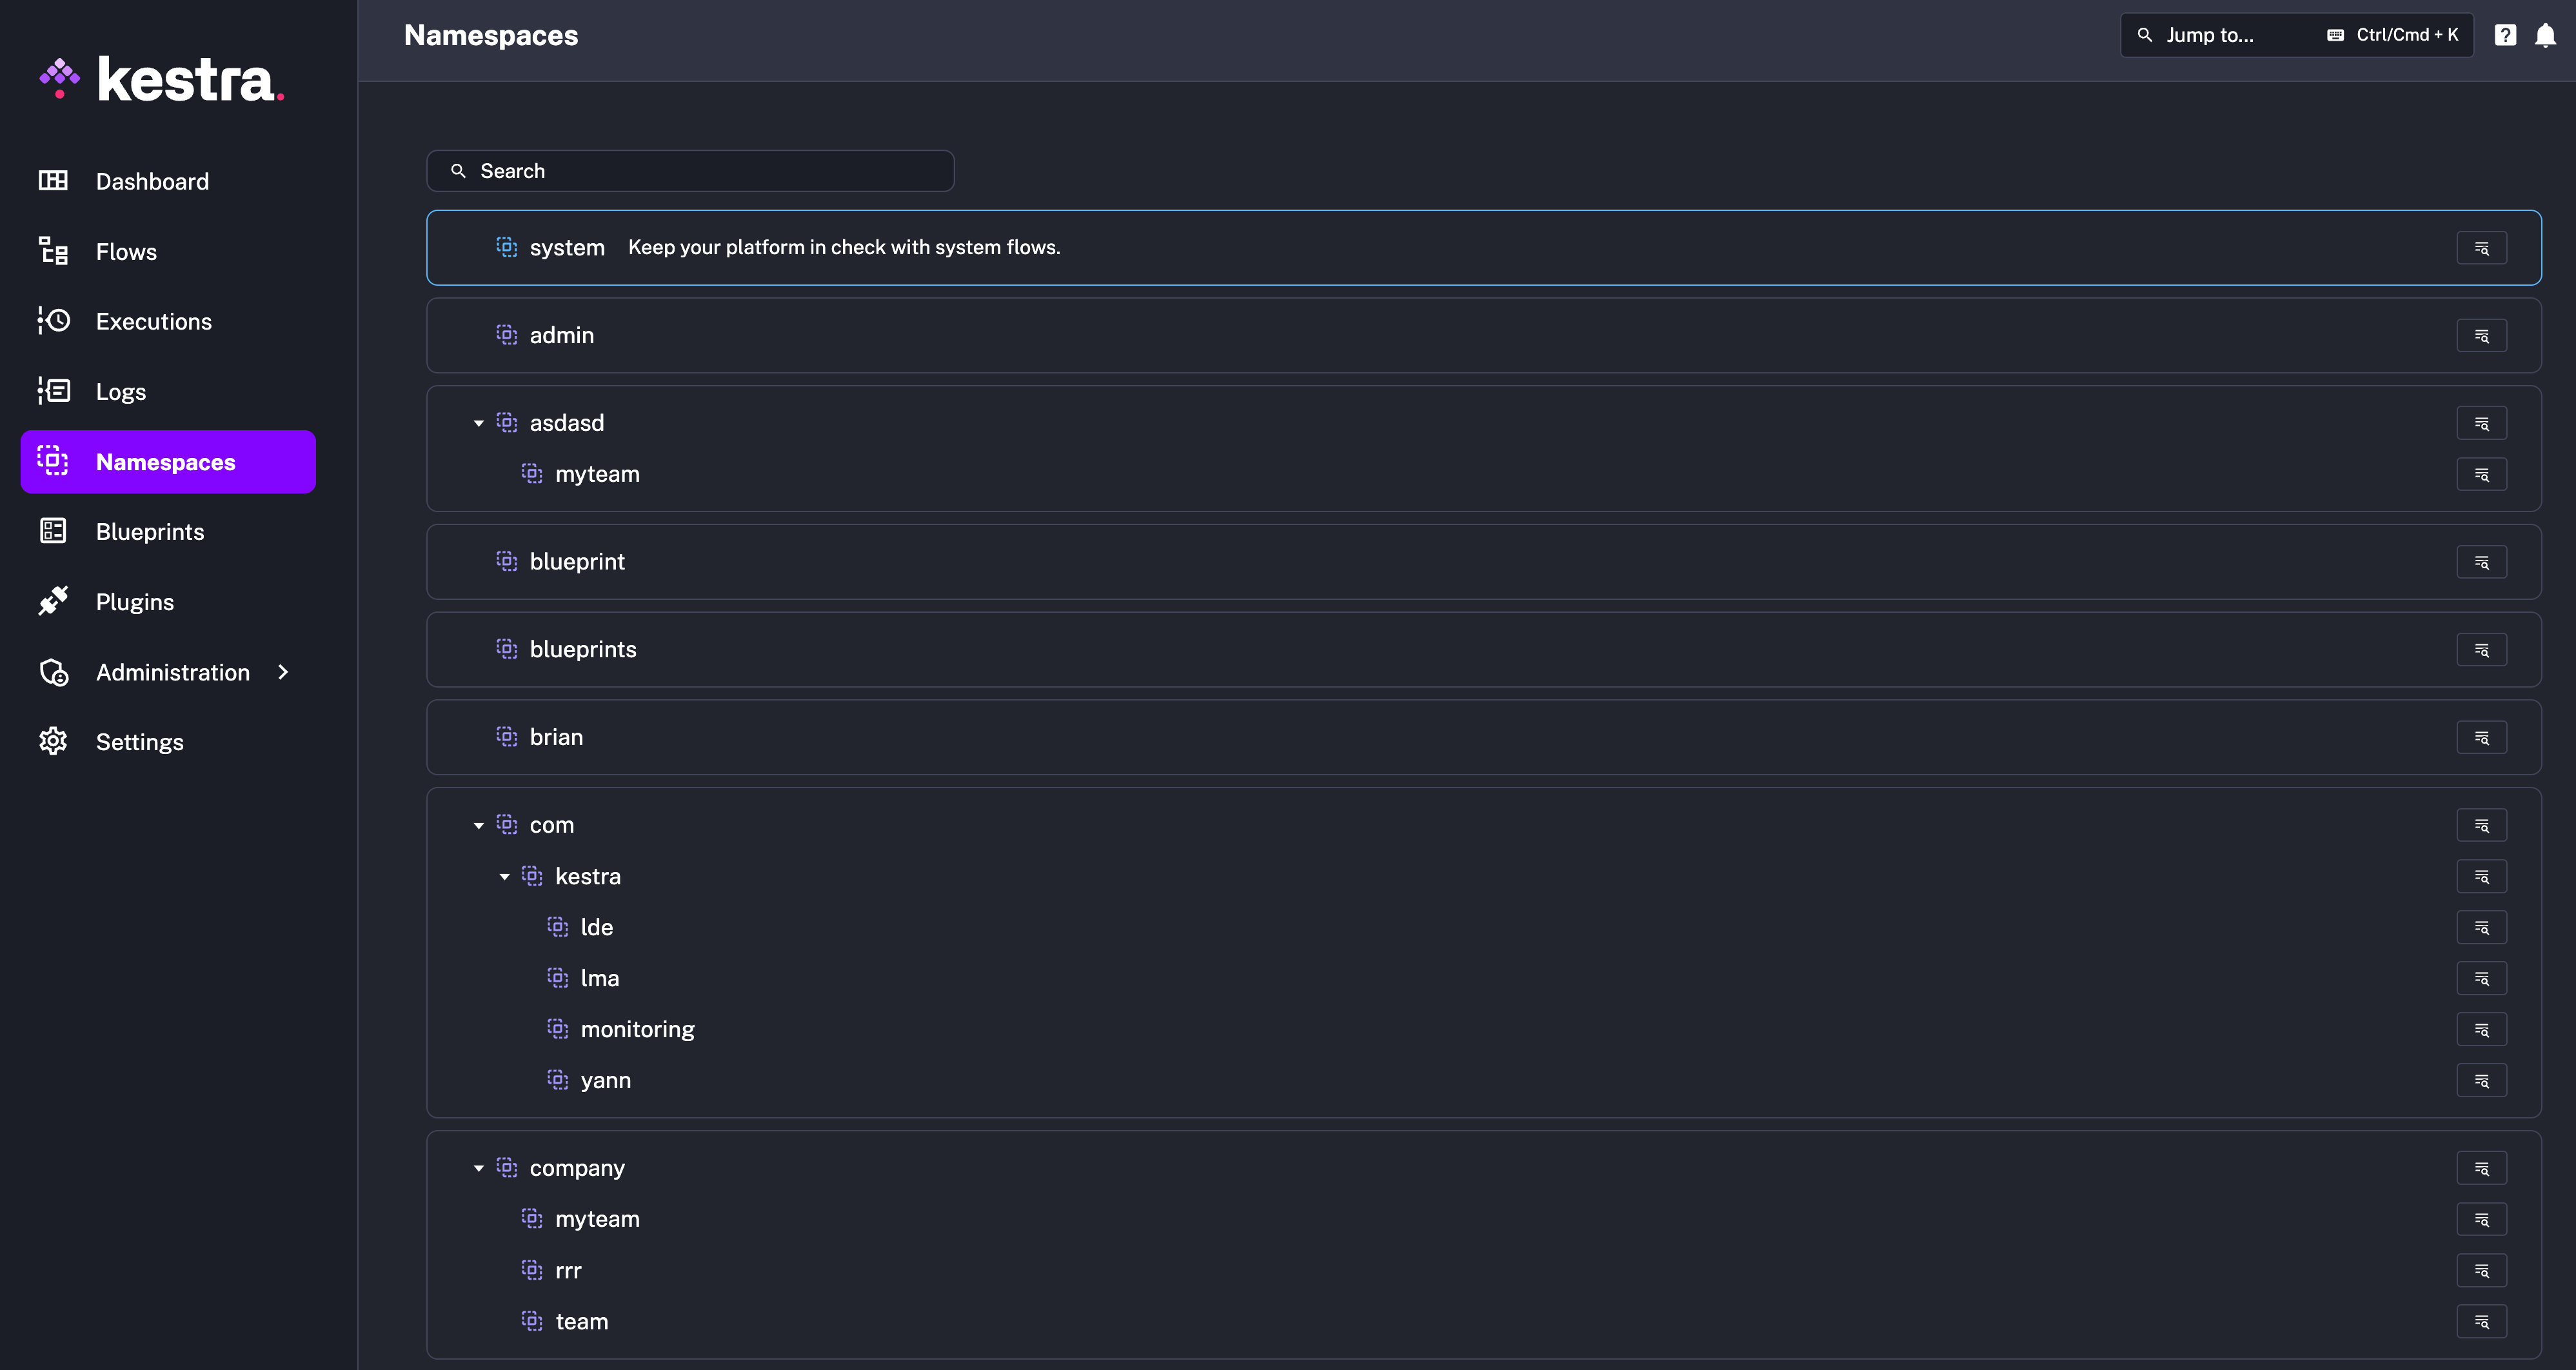Collapse the com namespace node
Image resolution: width=2576 pixels, height=1370 pixels.
tap(479, 826)
